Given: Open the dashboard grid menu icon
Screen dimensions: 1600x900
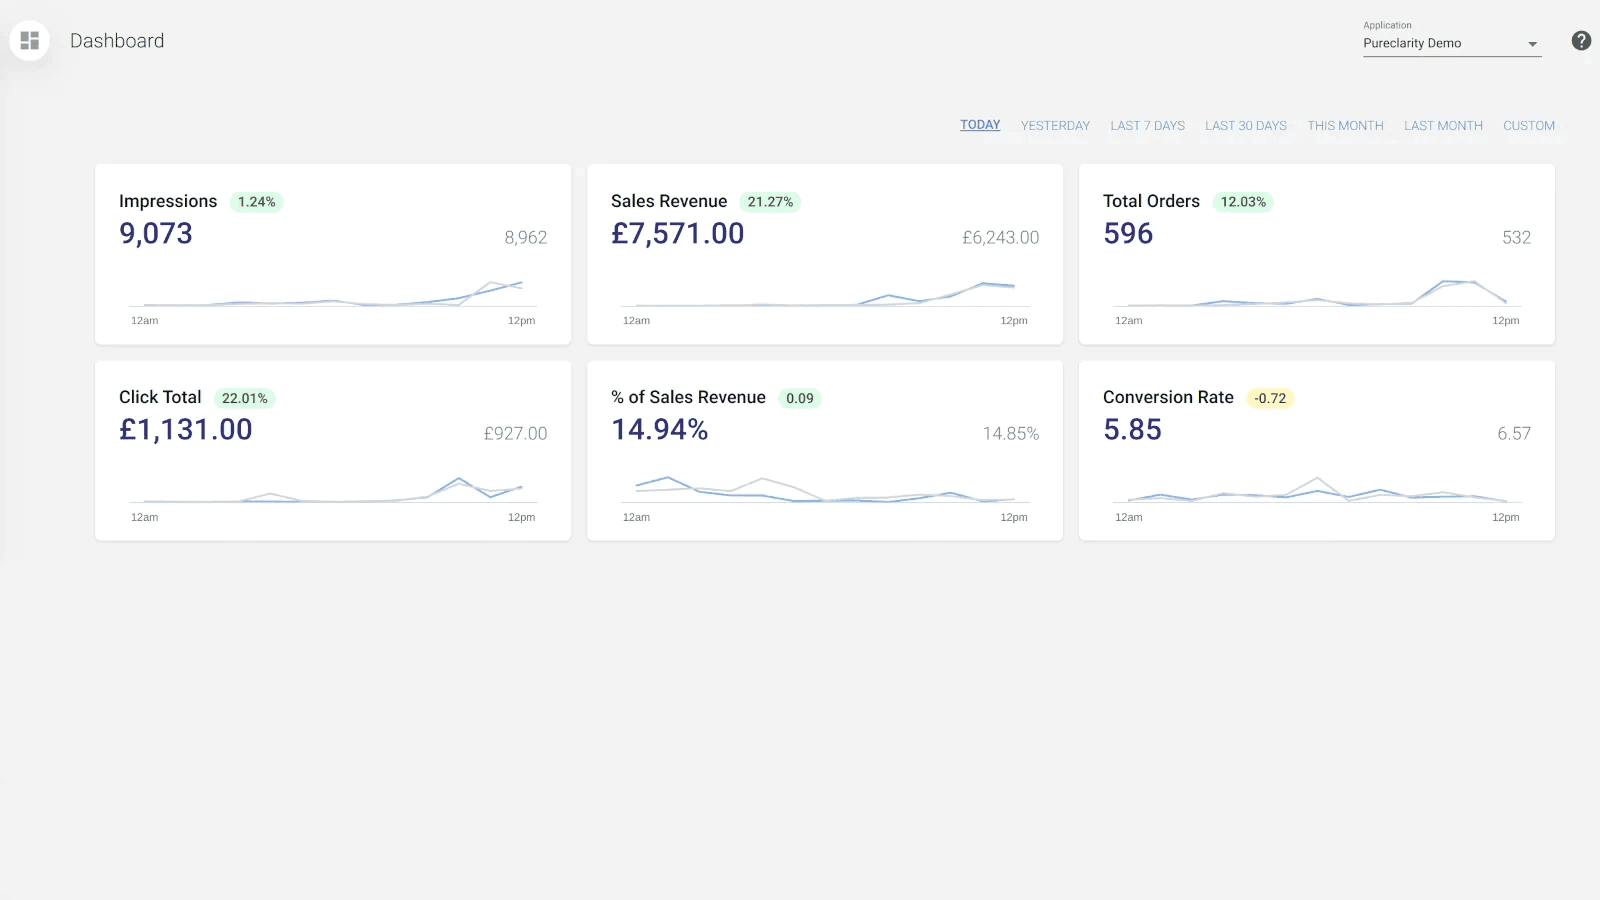Looking at the screenshot, I should [x=30, y=41].
